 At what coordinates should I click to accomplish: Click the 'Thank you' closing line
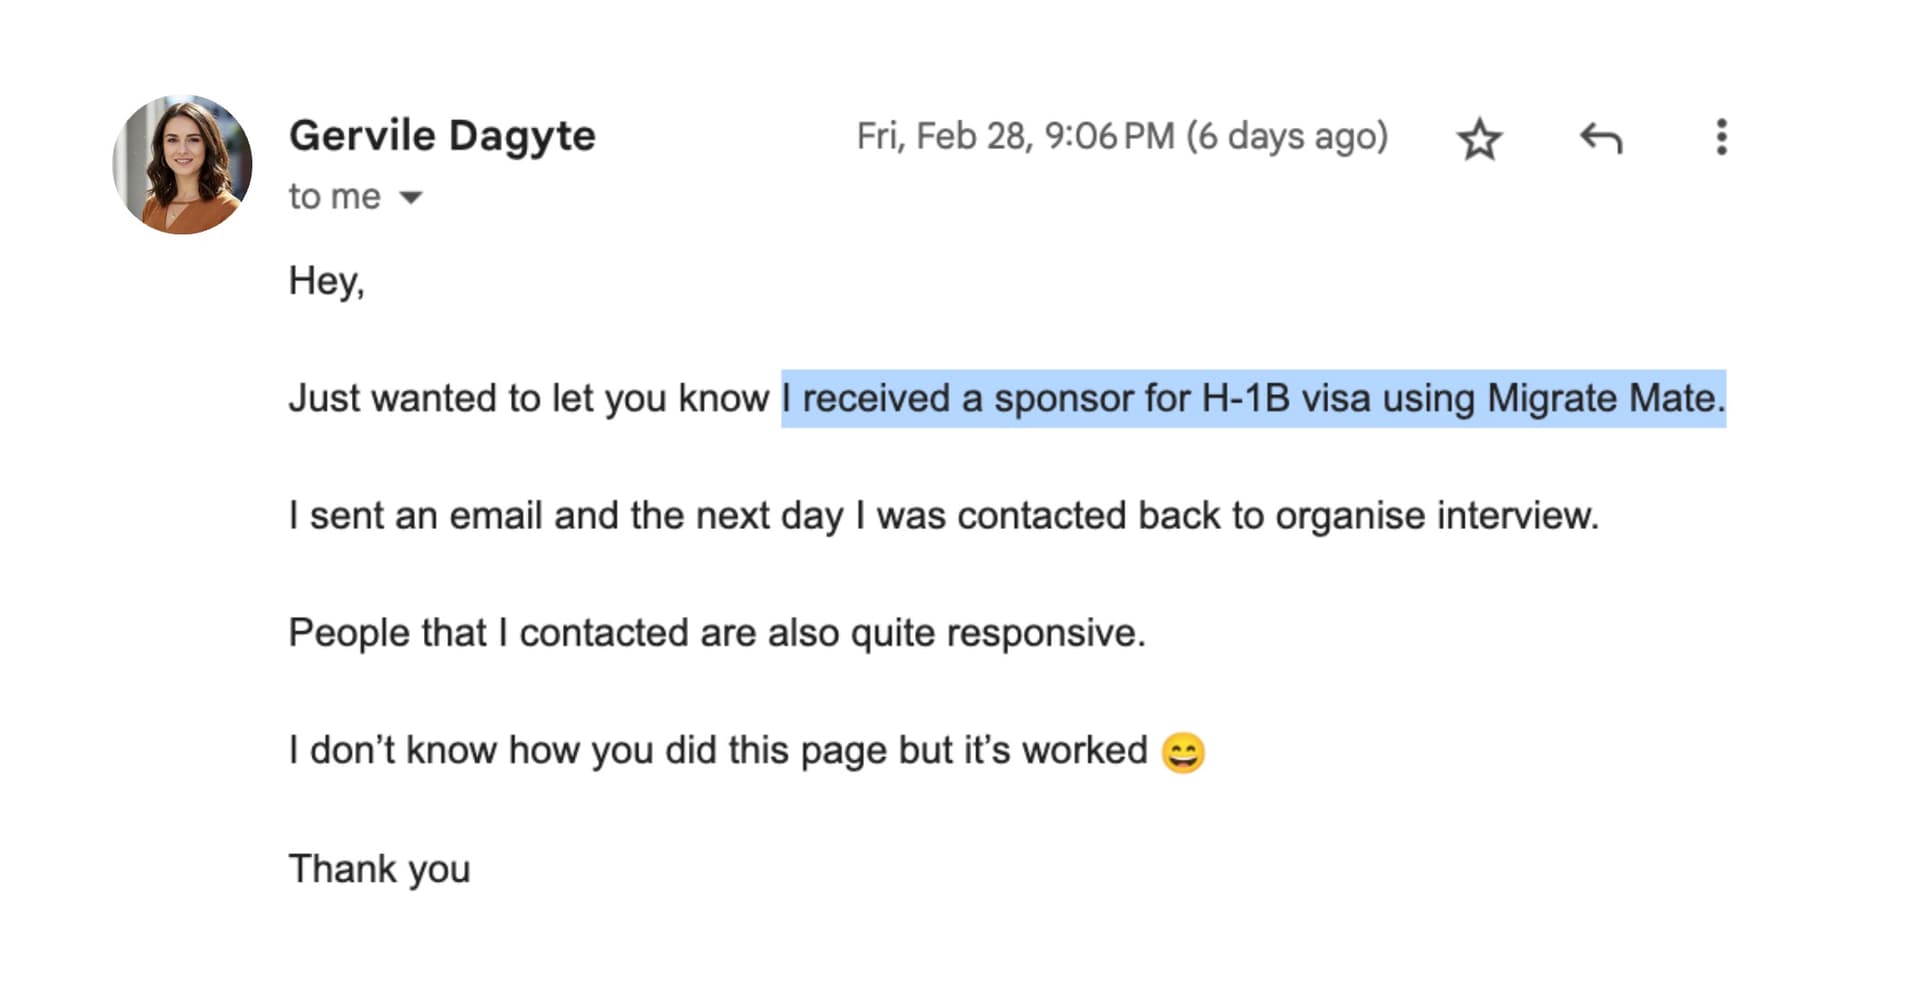[x=379, y=869]
